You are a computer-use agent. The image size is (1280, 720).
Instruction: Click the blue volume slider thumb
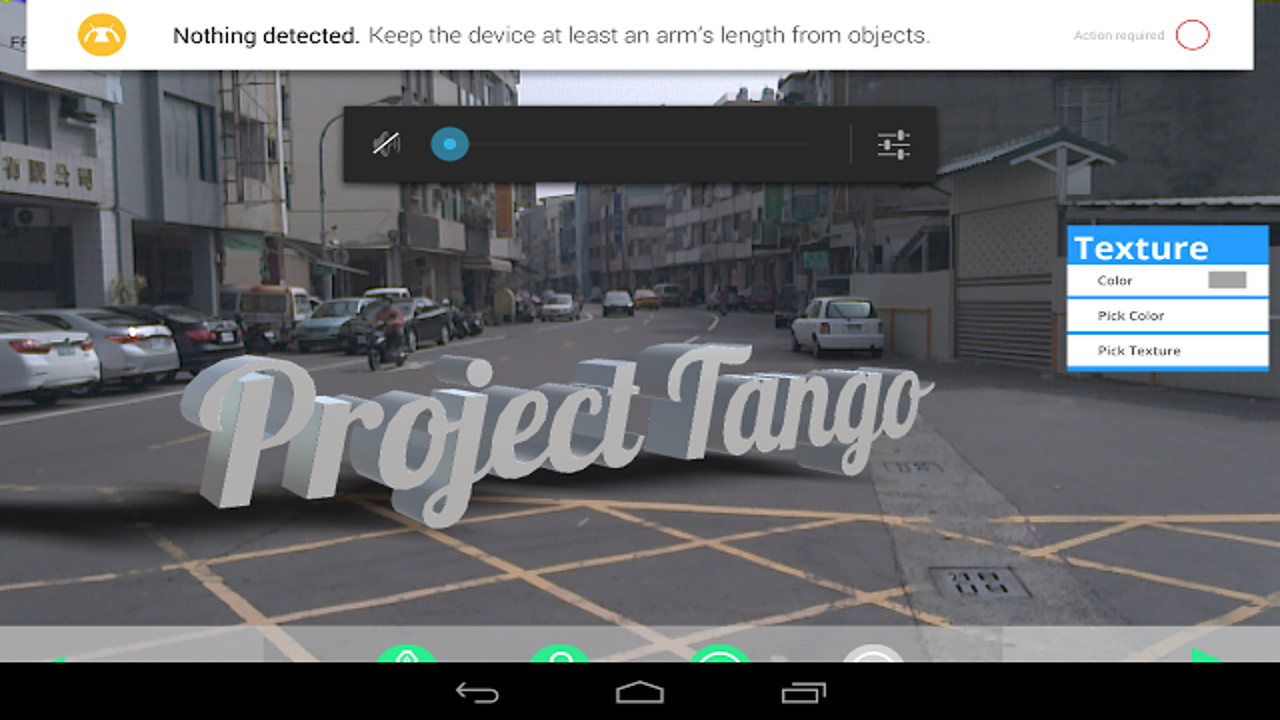pyautogui.click(x=450, y=144)
